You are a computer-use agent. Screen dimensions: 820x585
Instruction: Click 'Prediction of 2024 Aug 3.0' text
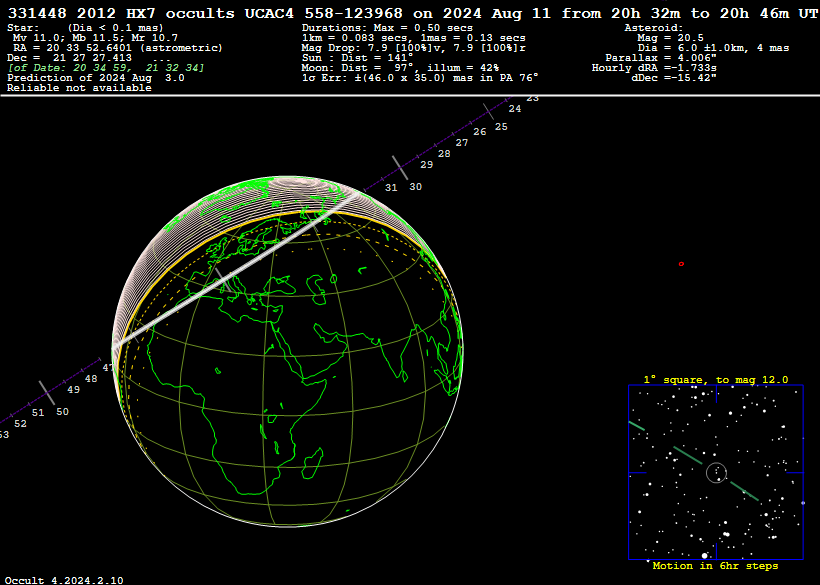(96, 77)
